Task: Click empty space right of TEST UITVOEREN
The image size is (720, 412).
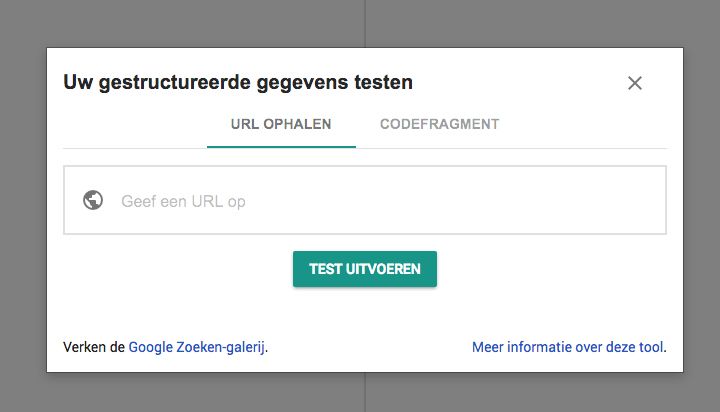Action: pos(550,269)
